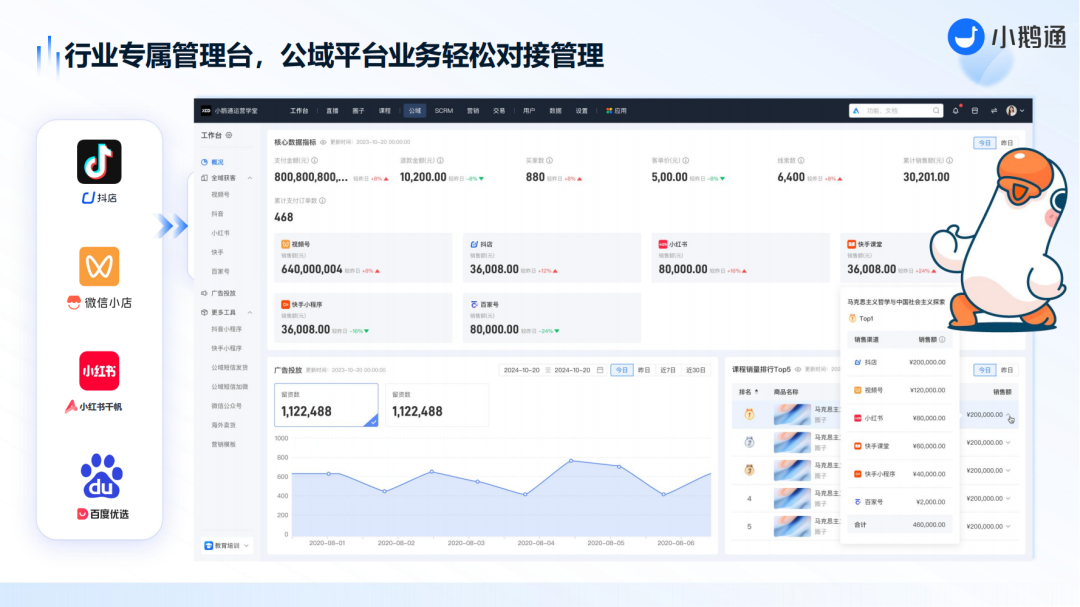Screen dimensions: 1080x607
Task: Click the start date 2024-10-20 field
Action: pyautogui.click(x=521, y=370)
